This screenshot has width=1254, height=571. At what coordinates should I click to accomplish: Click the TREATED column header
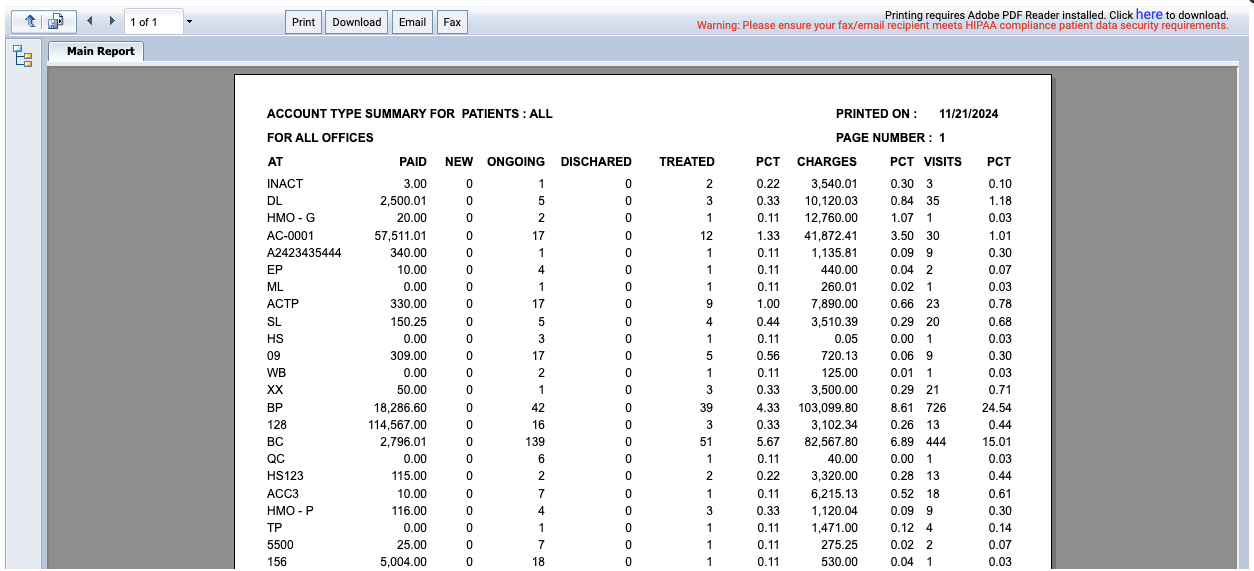(x=687, y=162)
